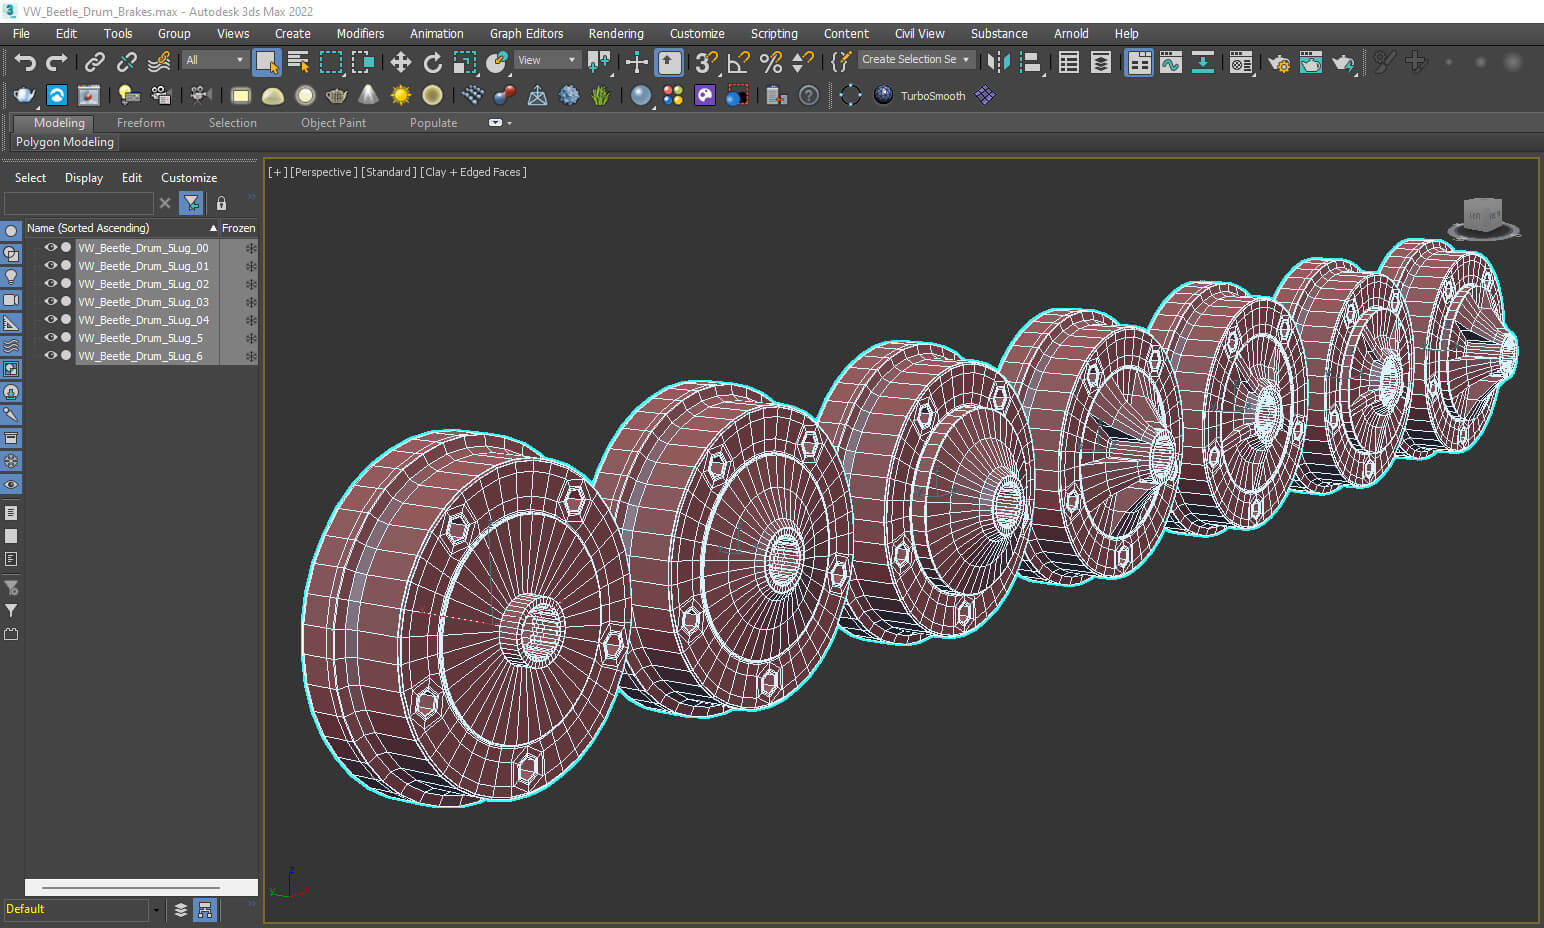Open Select by Name dialog icon

pyautogui.click(x=298, y=62)
